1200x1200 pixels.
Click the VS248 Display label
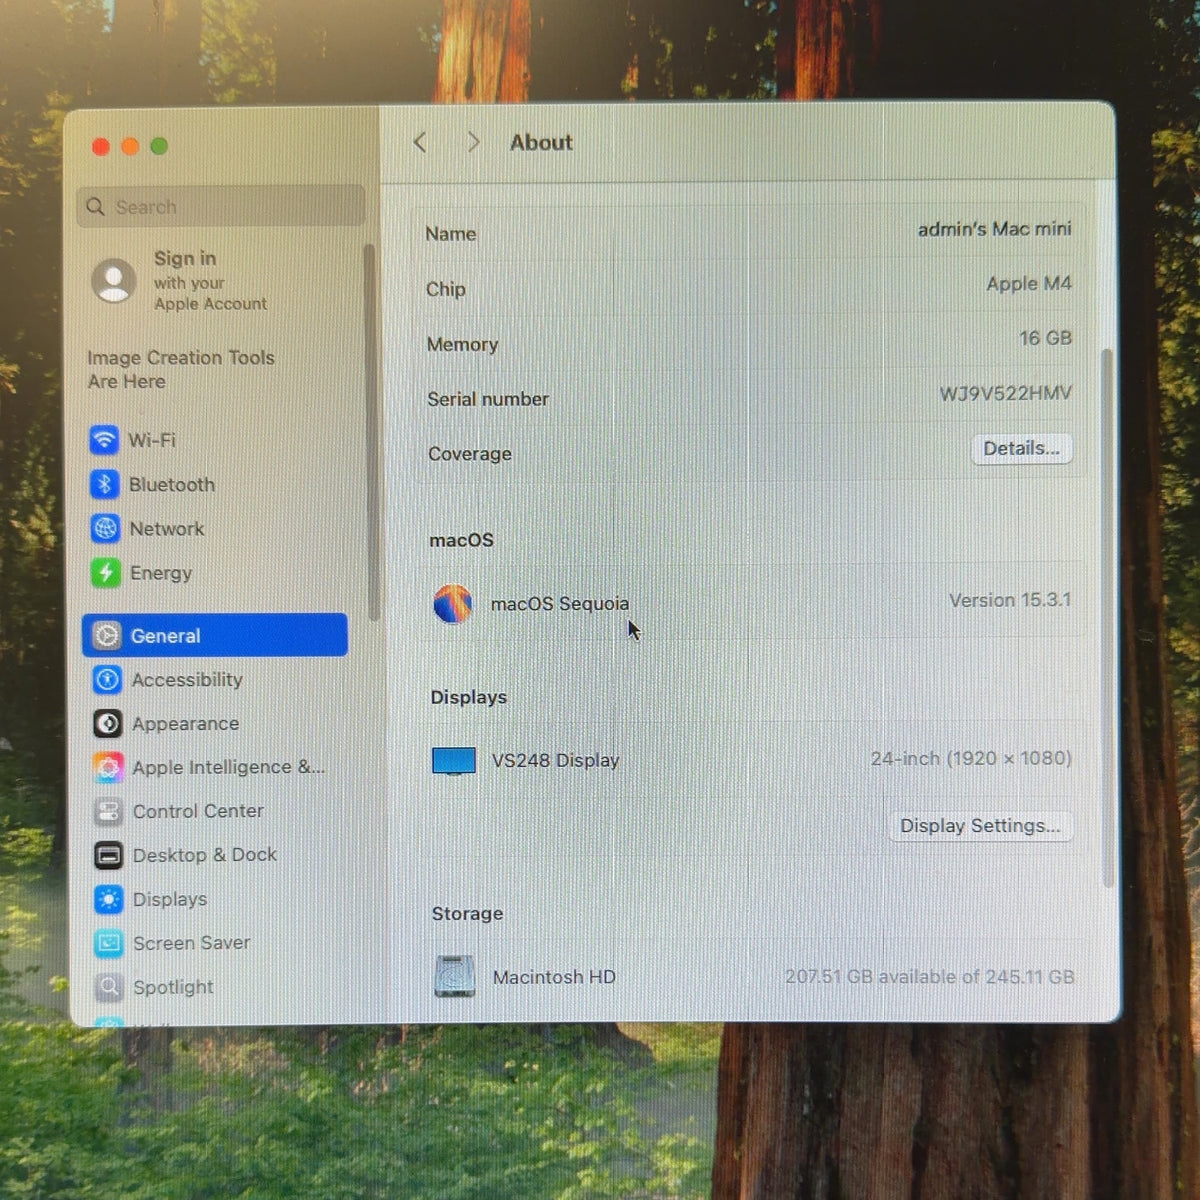(x=555, y=760)
